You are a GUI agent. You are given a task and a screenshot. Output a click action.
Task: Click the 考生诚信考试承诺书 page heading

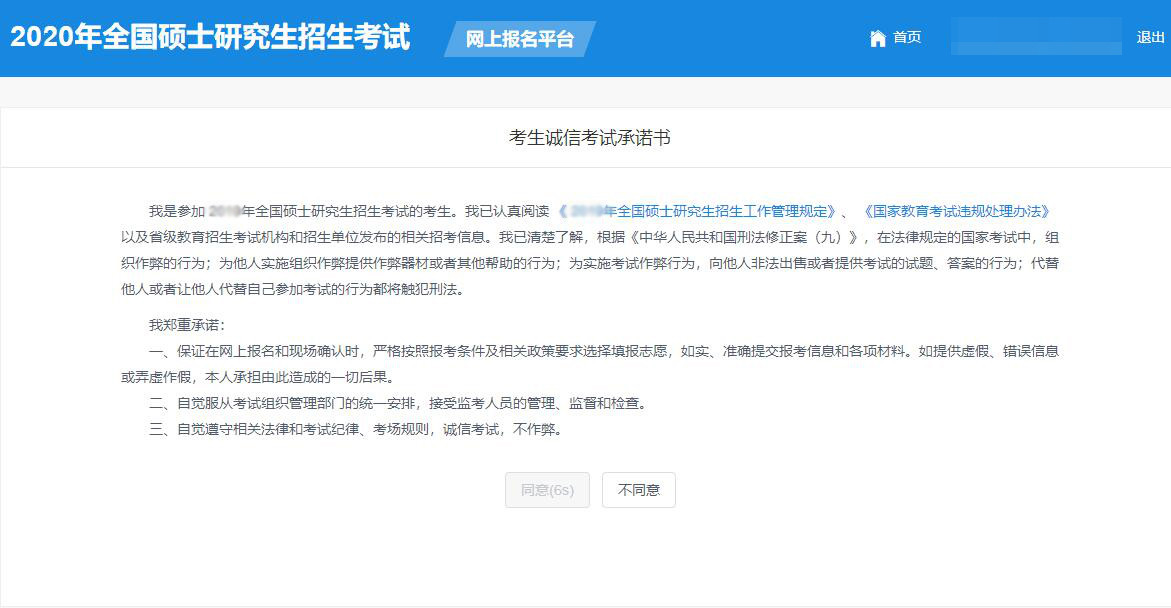pyautogui.click(x=585, y=137)
